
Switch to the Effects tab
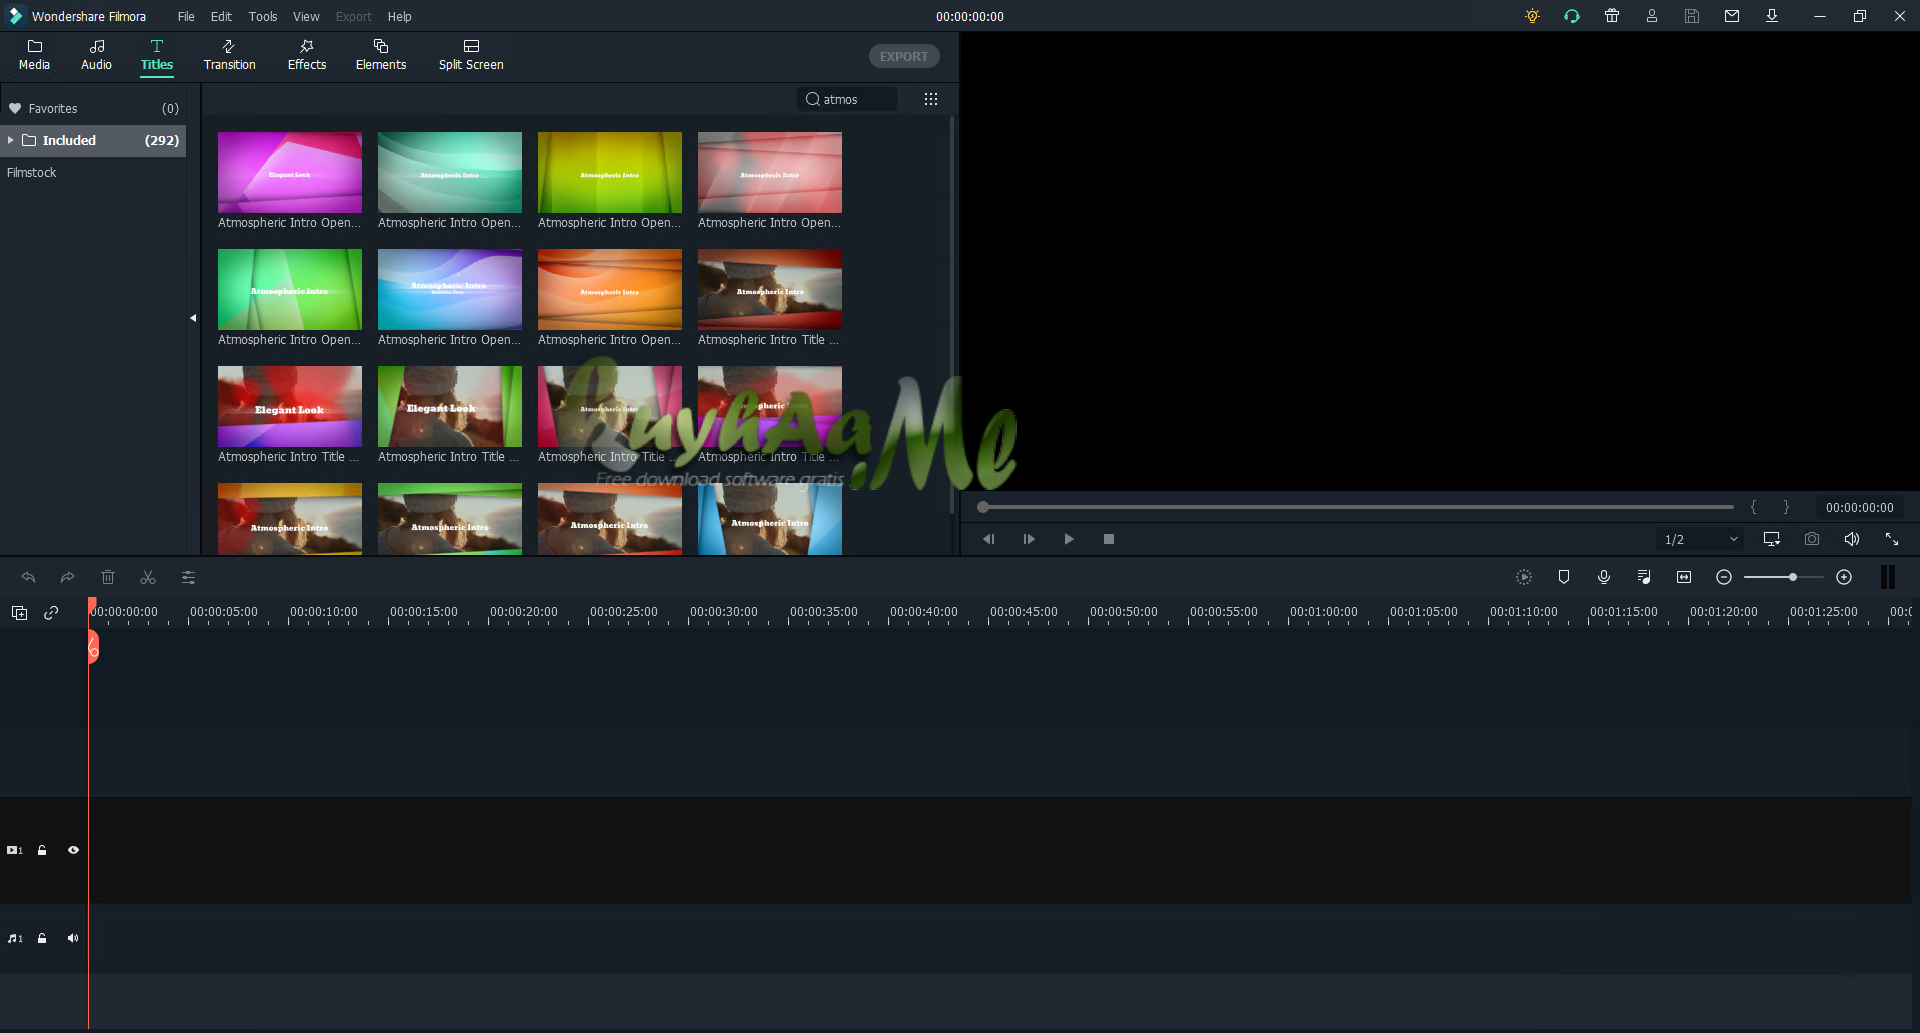[x=307, y=55]
